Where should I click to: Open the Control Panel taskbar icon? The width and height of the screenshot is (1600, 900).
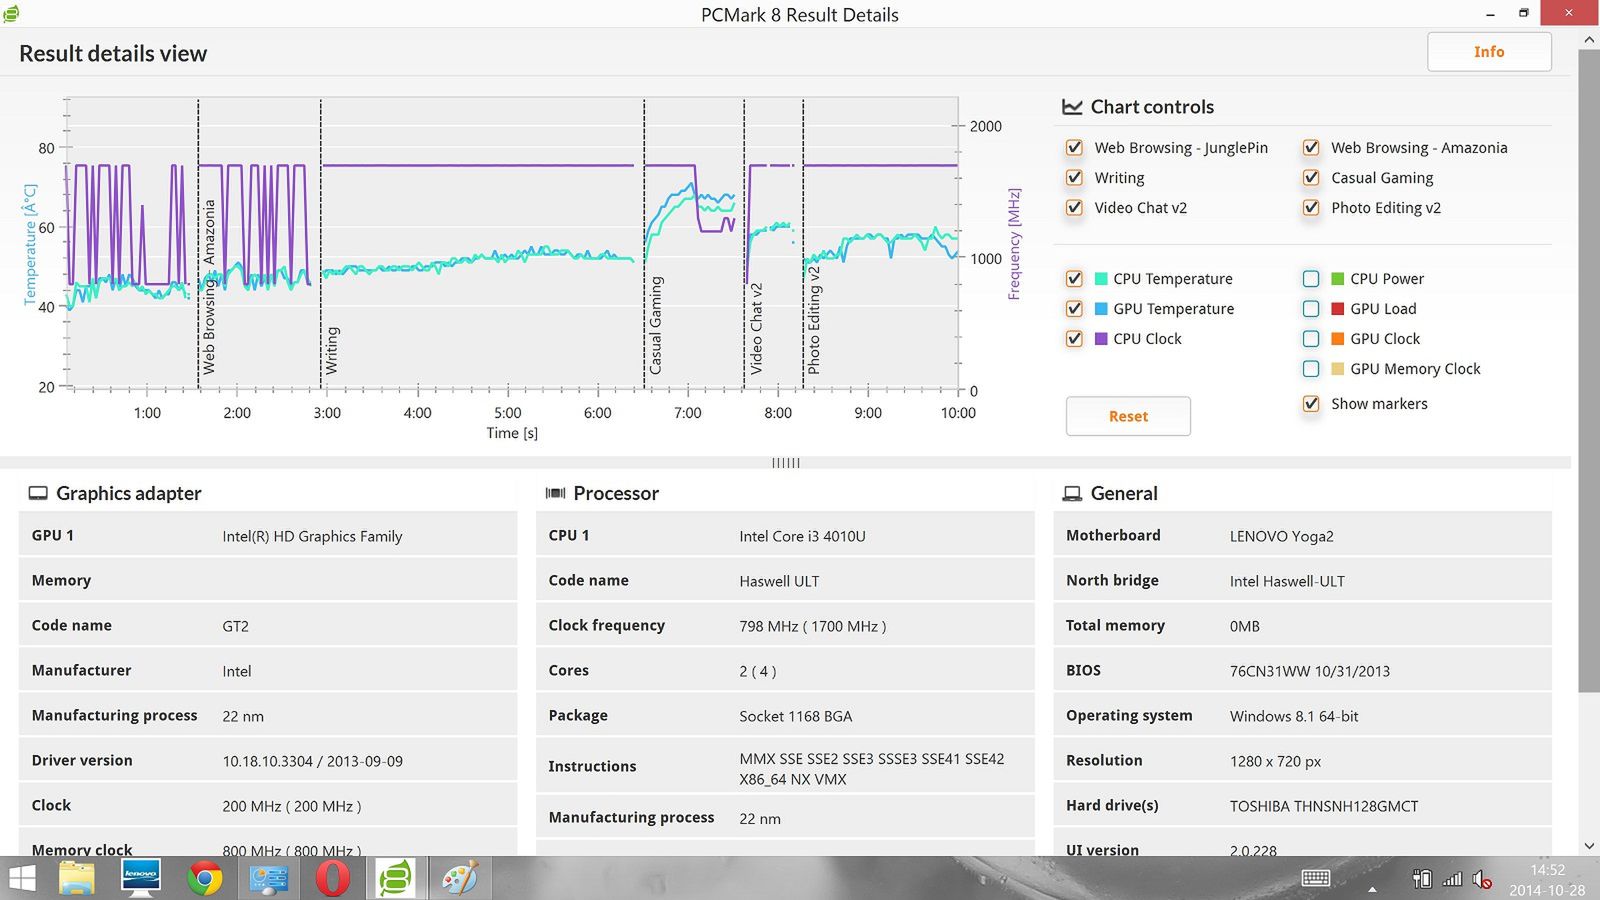coord(269,879)
